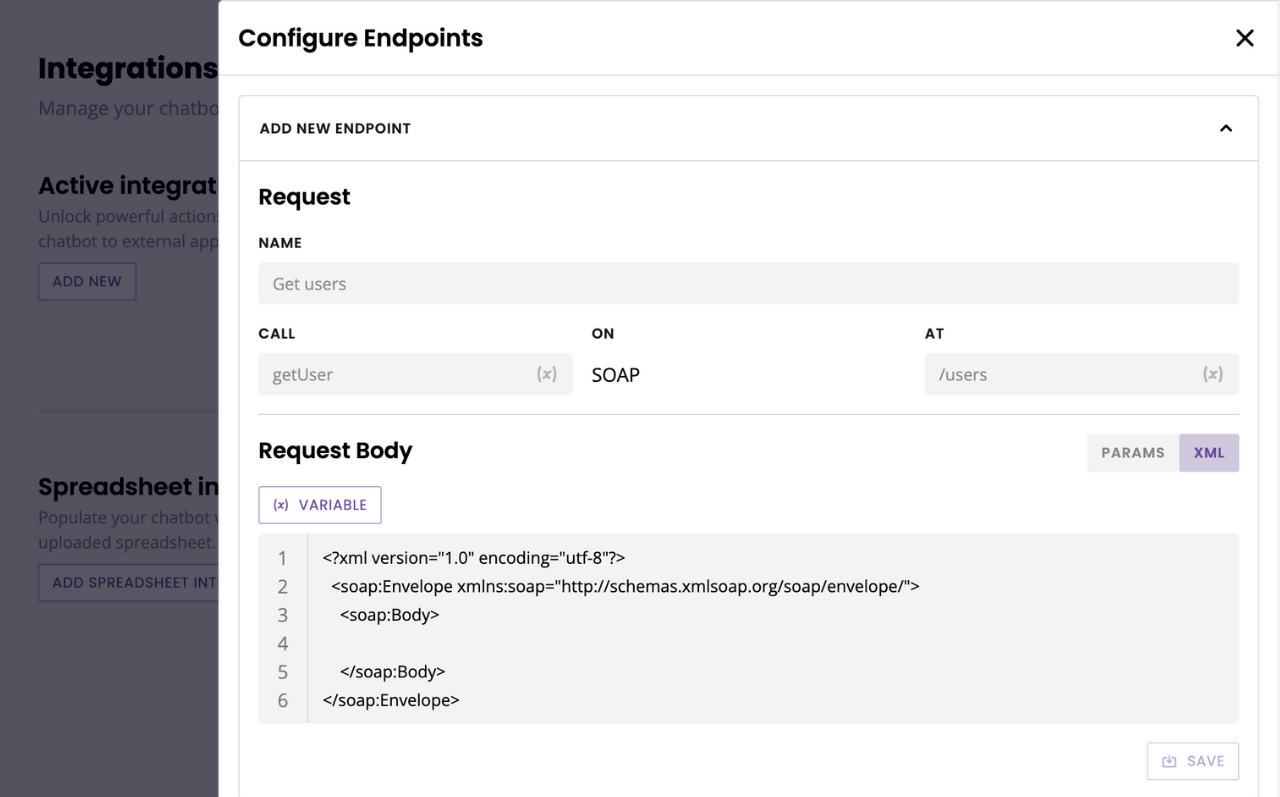Viewport: 1280px width, 797px height.
Task: Collapse the ADD NEW ENDPOINT section
Action: pos(1226,128)
